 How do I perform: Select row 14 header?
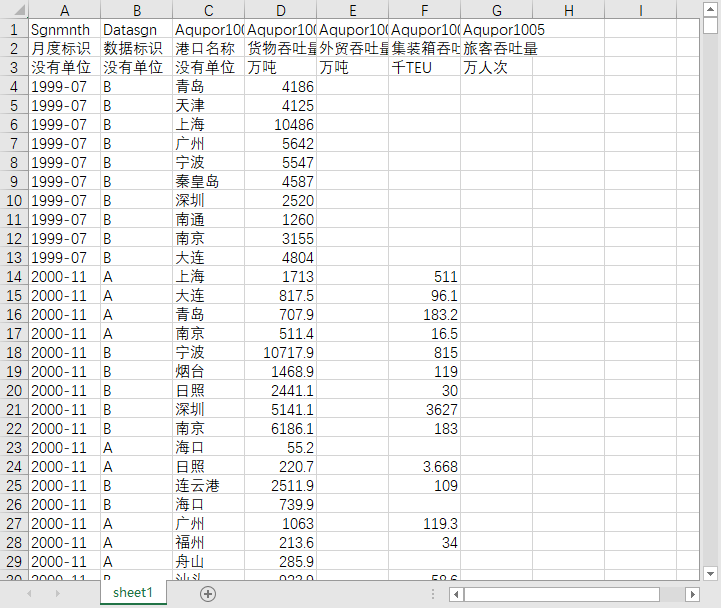14,276
